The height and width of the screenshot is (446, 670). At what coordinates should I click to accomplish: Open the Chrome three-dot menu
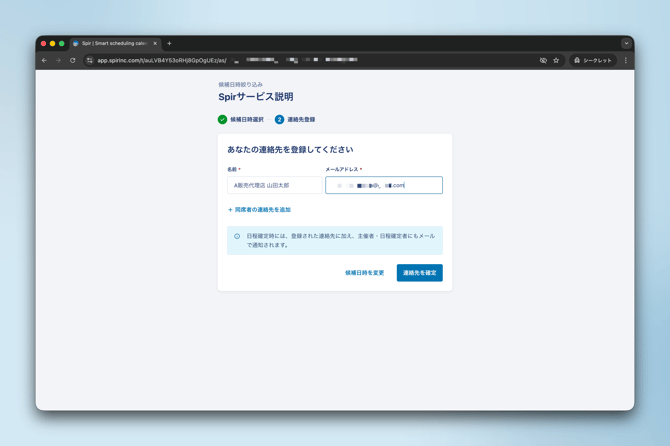pyautogui.click(x=626, y=60)
